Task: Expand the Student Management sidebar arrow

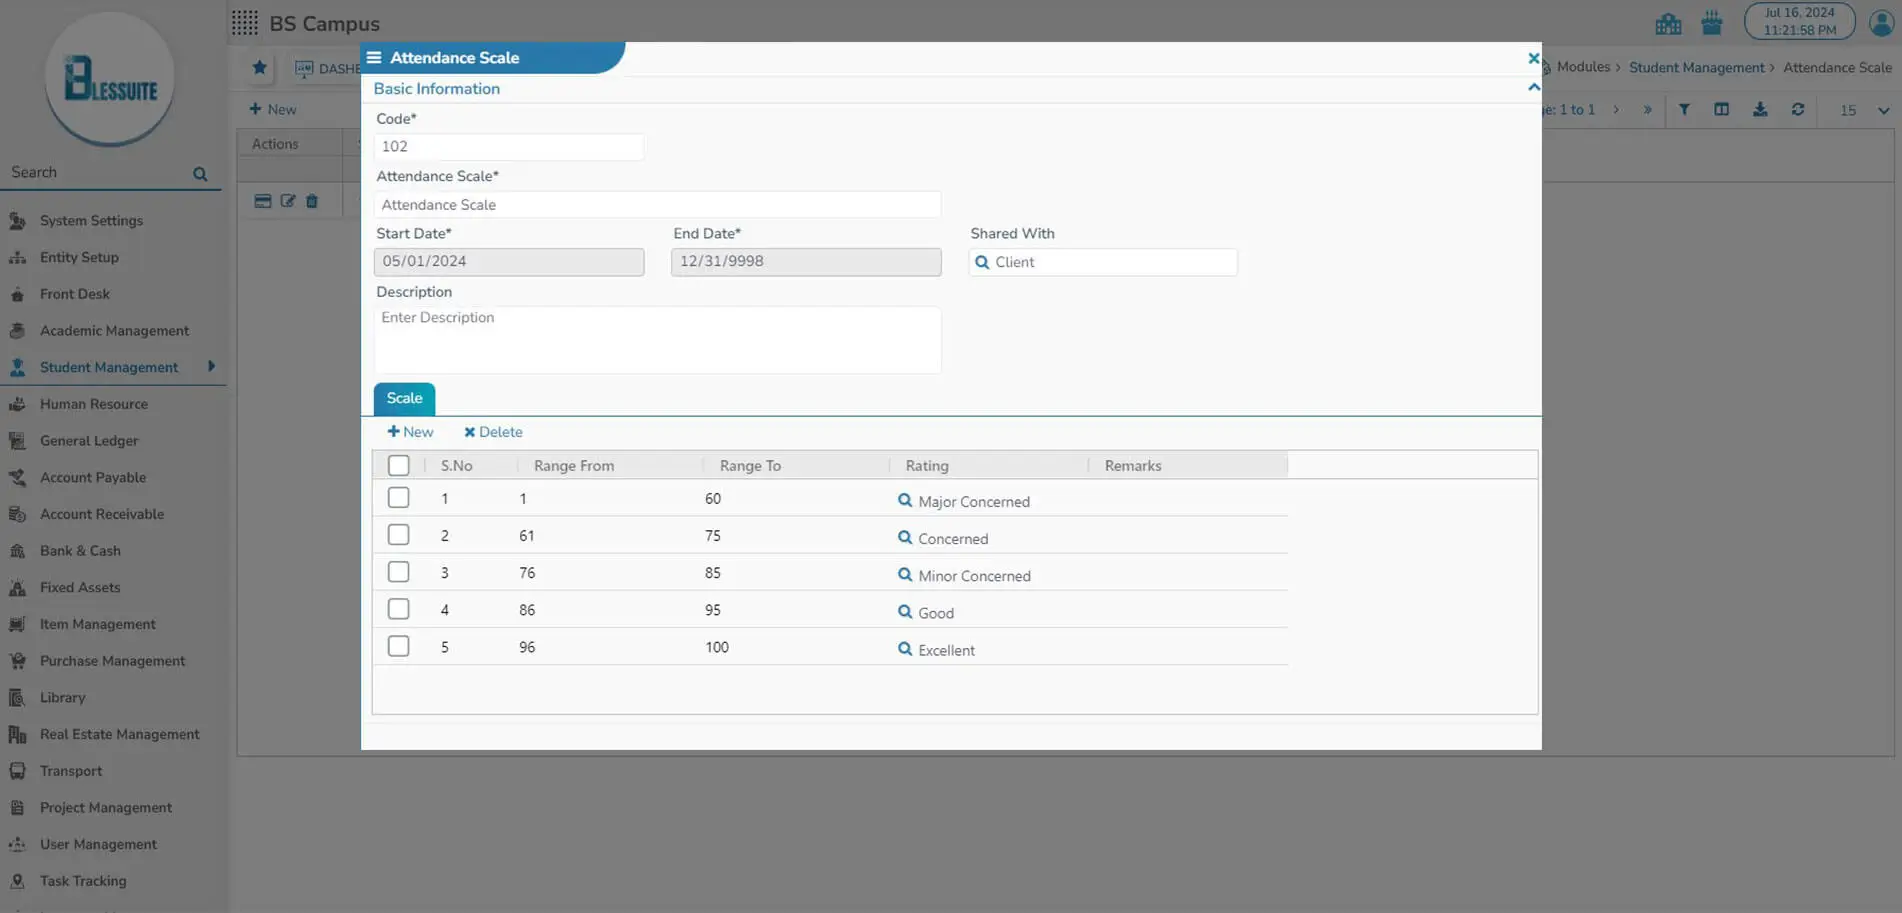Action: click(x=211, y=367)
